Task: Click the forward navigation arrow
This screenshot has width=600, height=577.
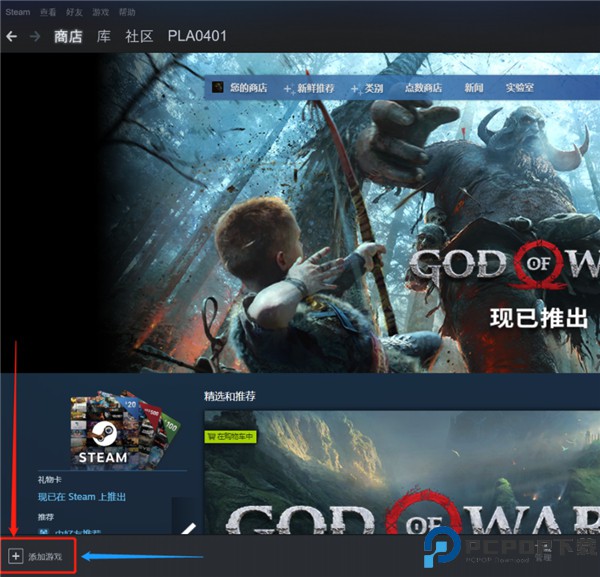Action: [x=35, y=37]
